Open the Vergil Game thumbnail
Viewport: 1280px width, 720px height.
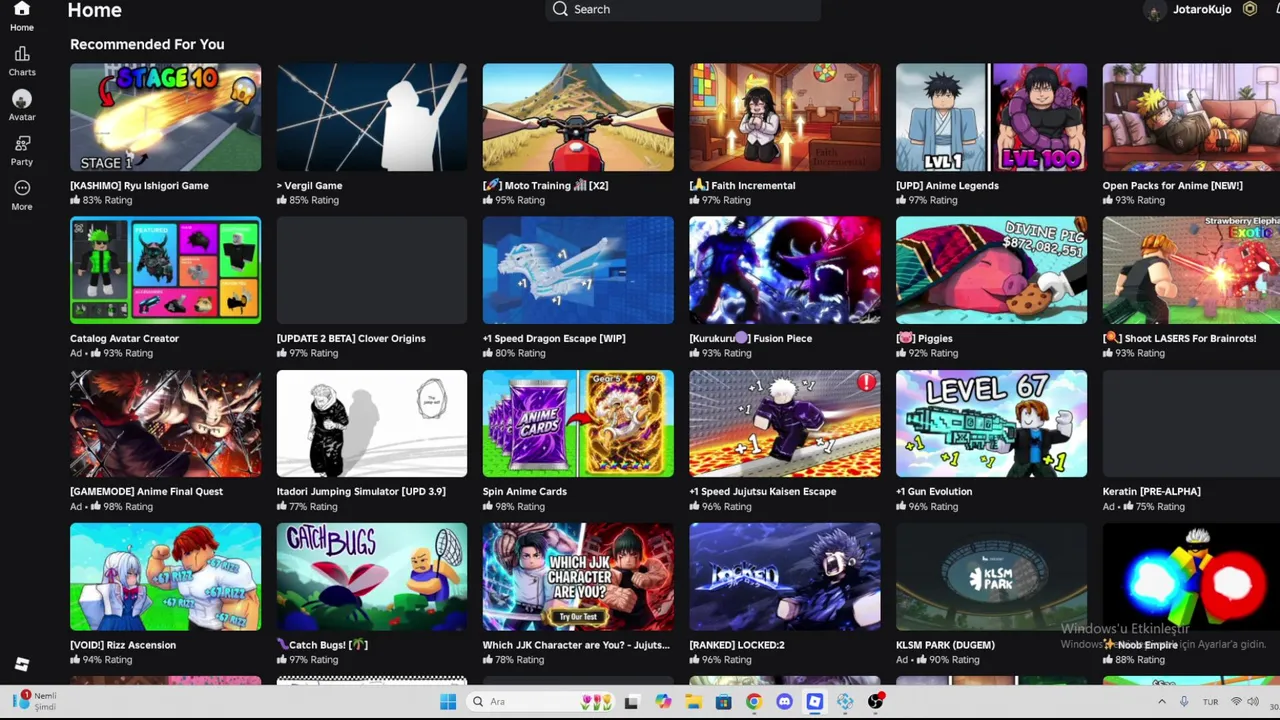click(x=372, y=117)
